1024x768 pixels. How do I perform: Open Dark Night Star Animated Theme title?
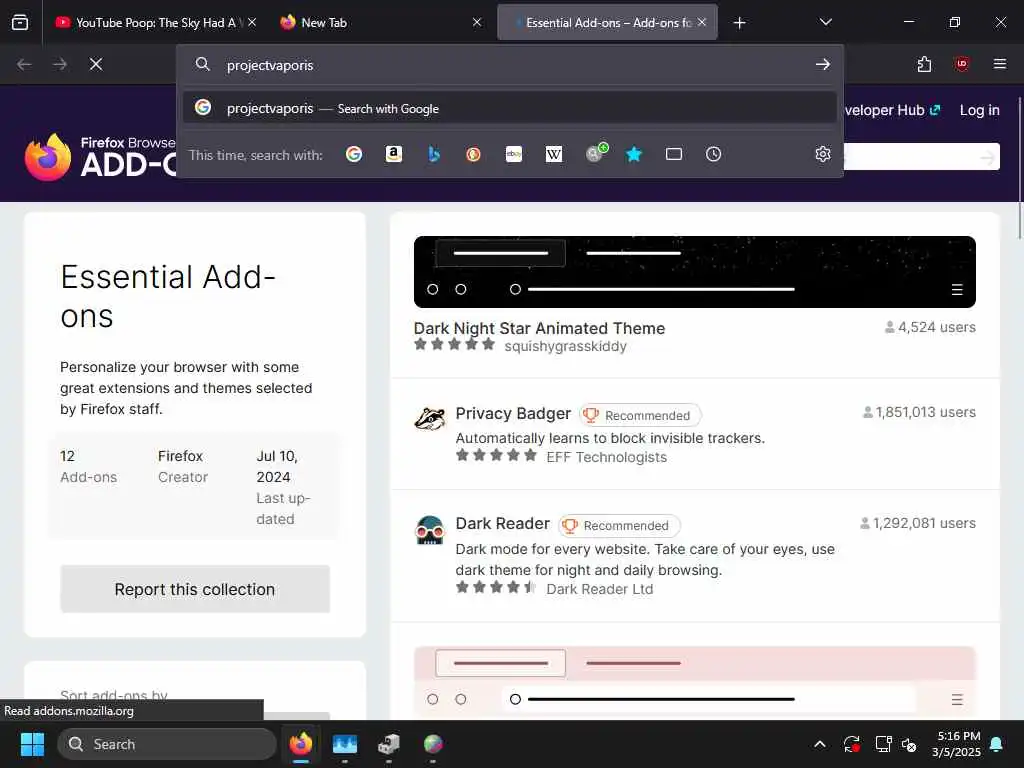539,328
